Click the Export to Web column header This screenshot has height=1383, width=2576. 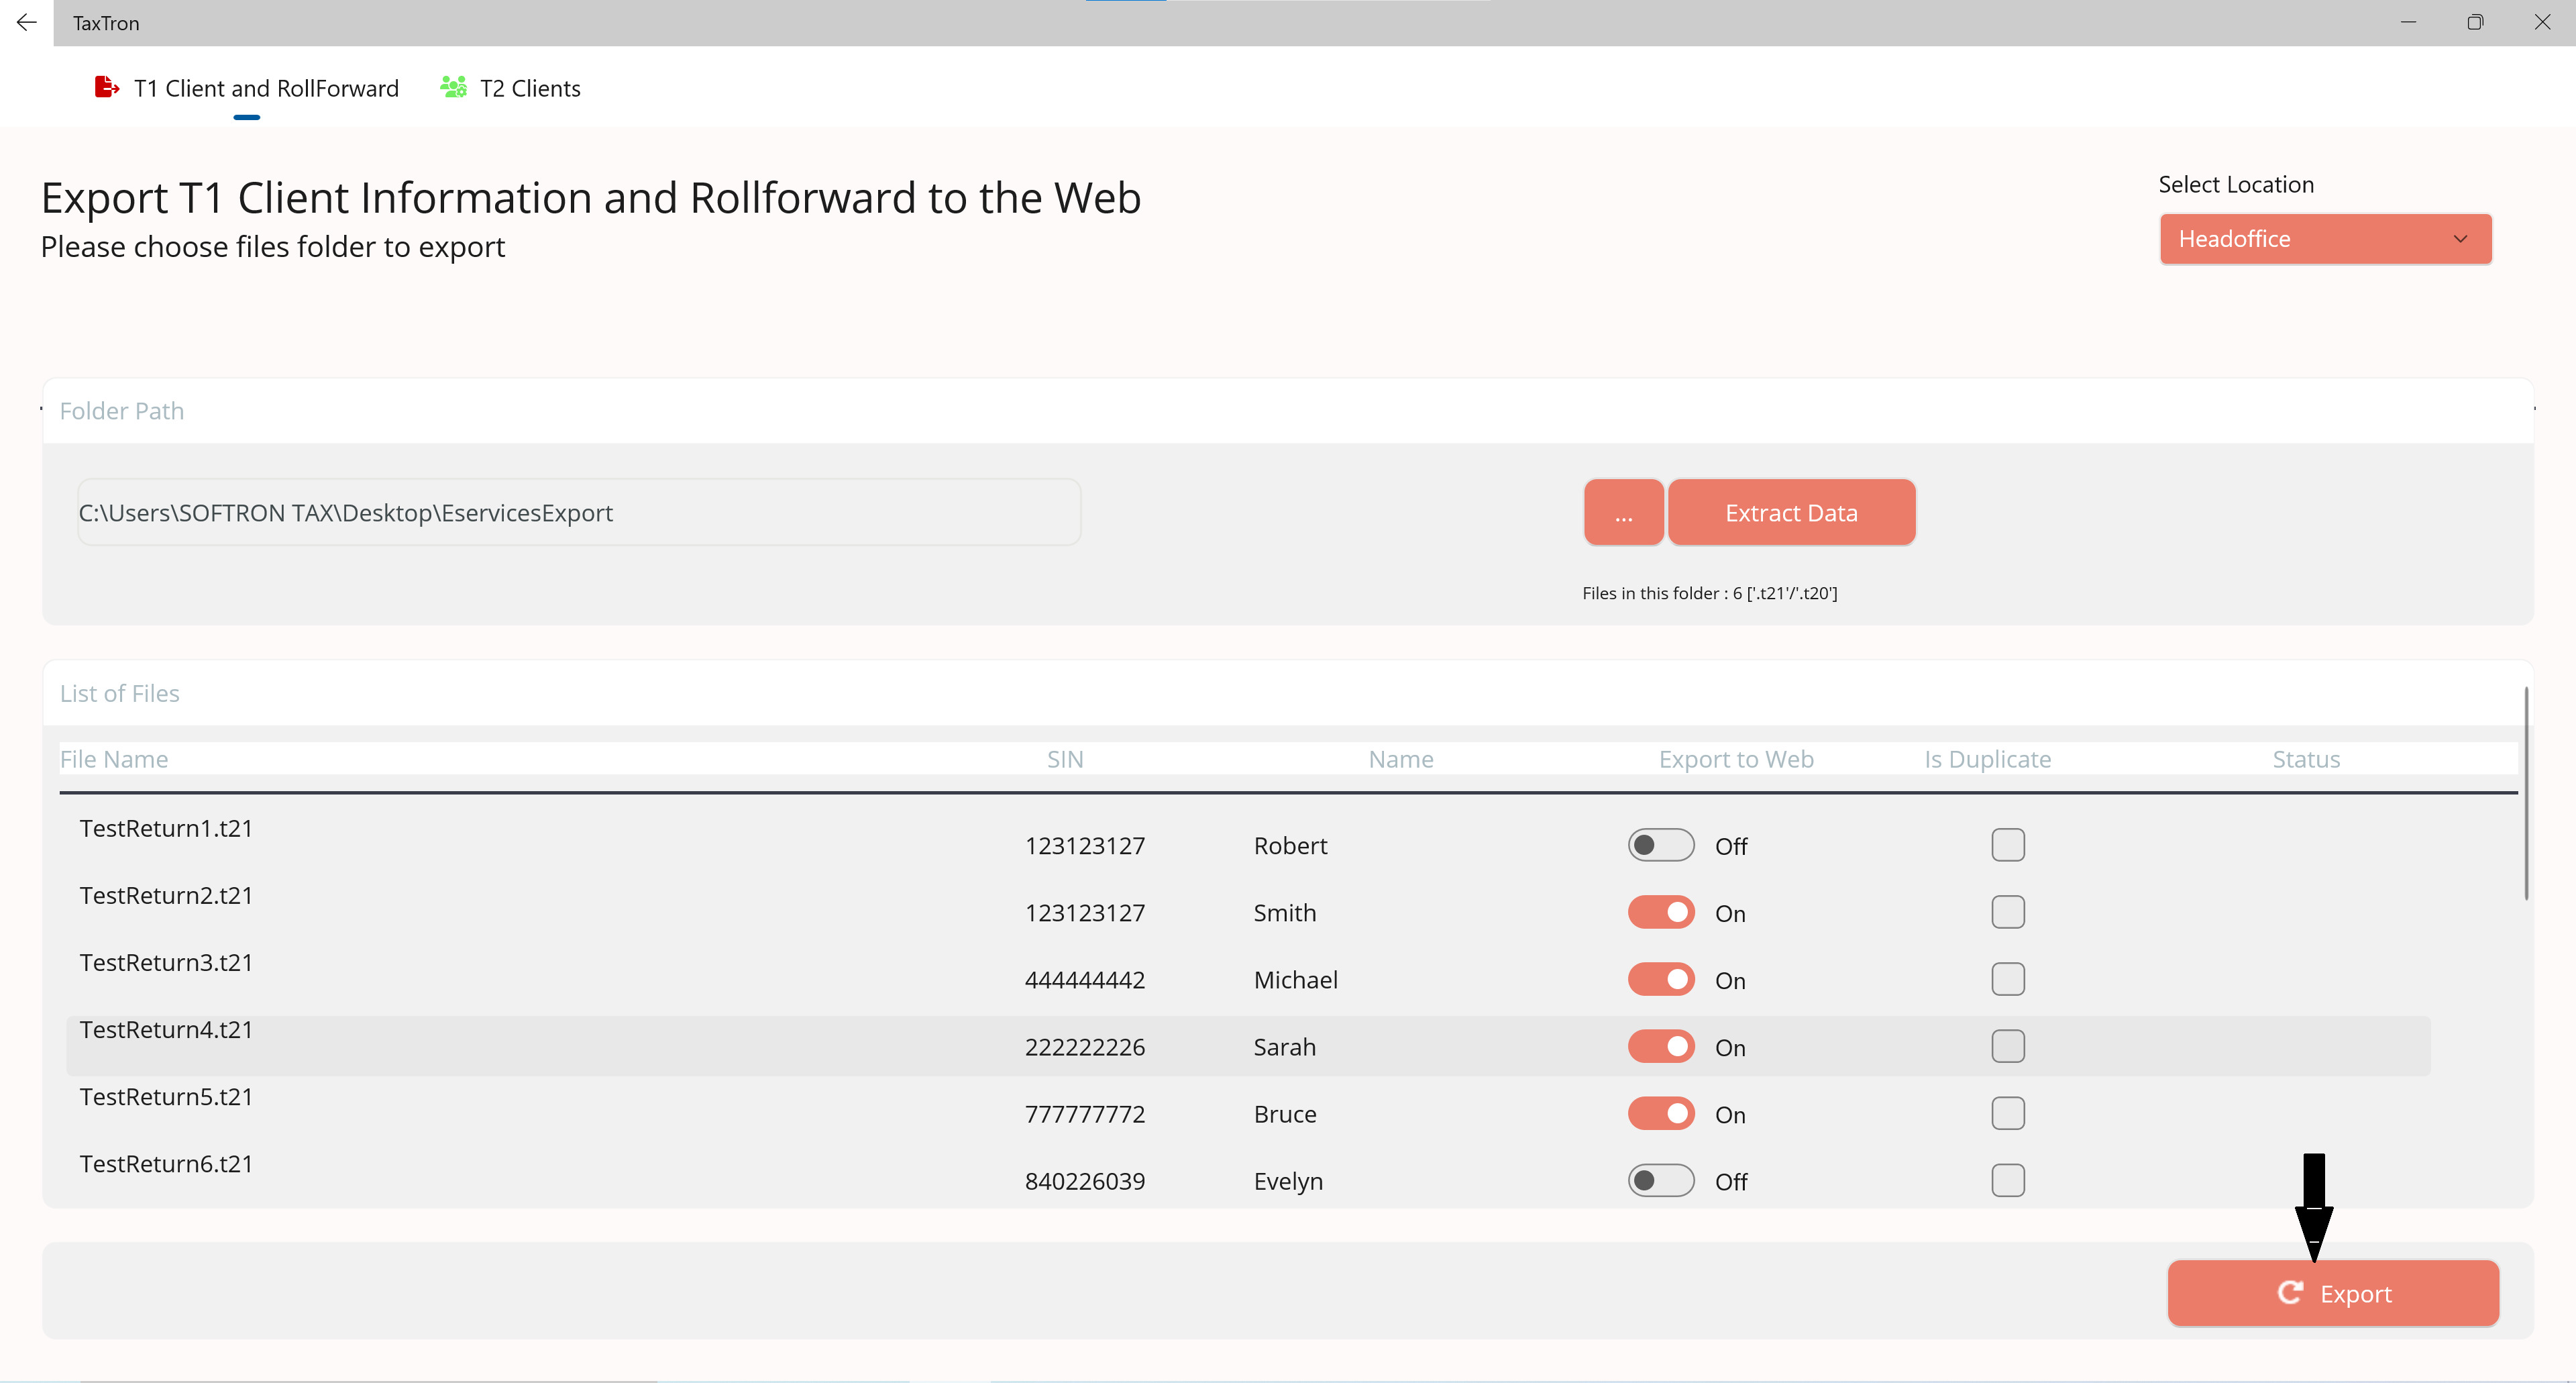point(1736,759)
